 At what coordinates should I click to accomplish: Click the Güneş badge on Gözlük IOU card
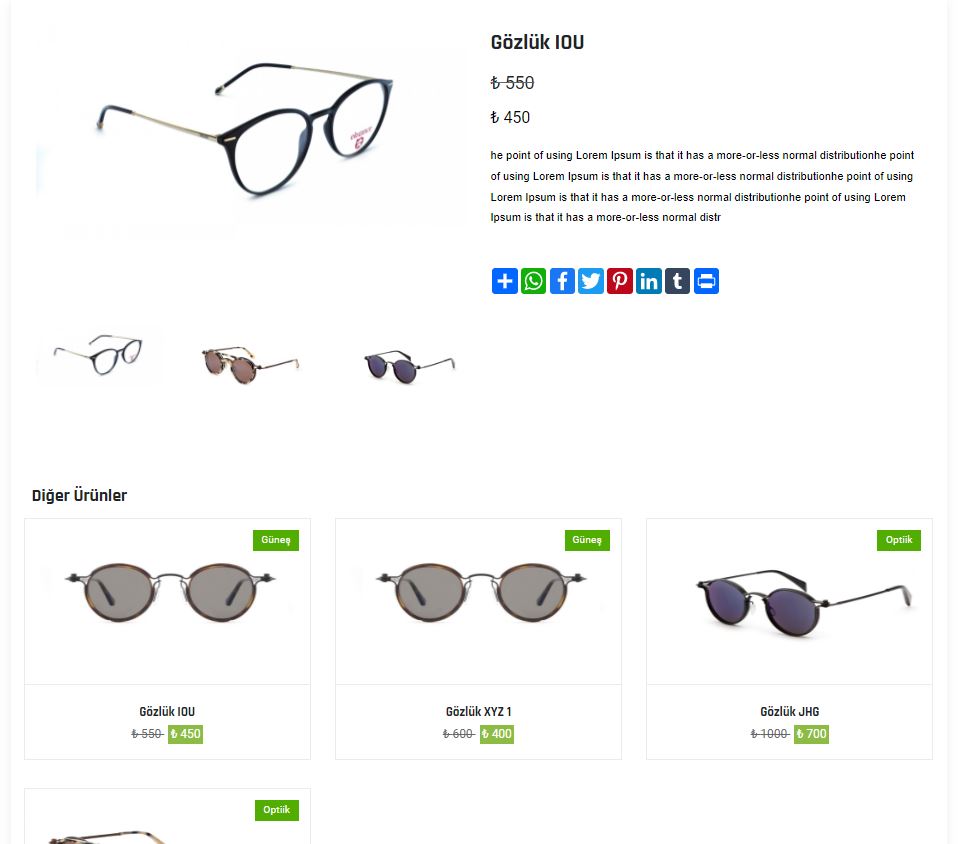(276, 540)
